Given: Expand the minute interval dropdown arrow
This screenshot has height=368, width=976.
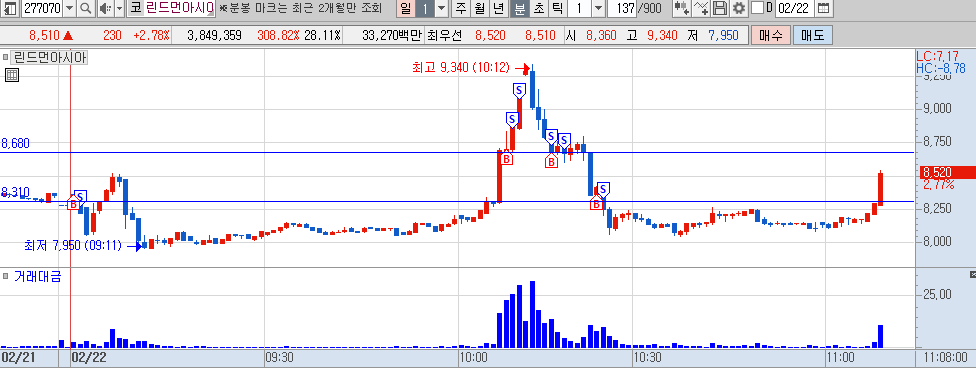Looking at the screenshot, I should point(599,9).
